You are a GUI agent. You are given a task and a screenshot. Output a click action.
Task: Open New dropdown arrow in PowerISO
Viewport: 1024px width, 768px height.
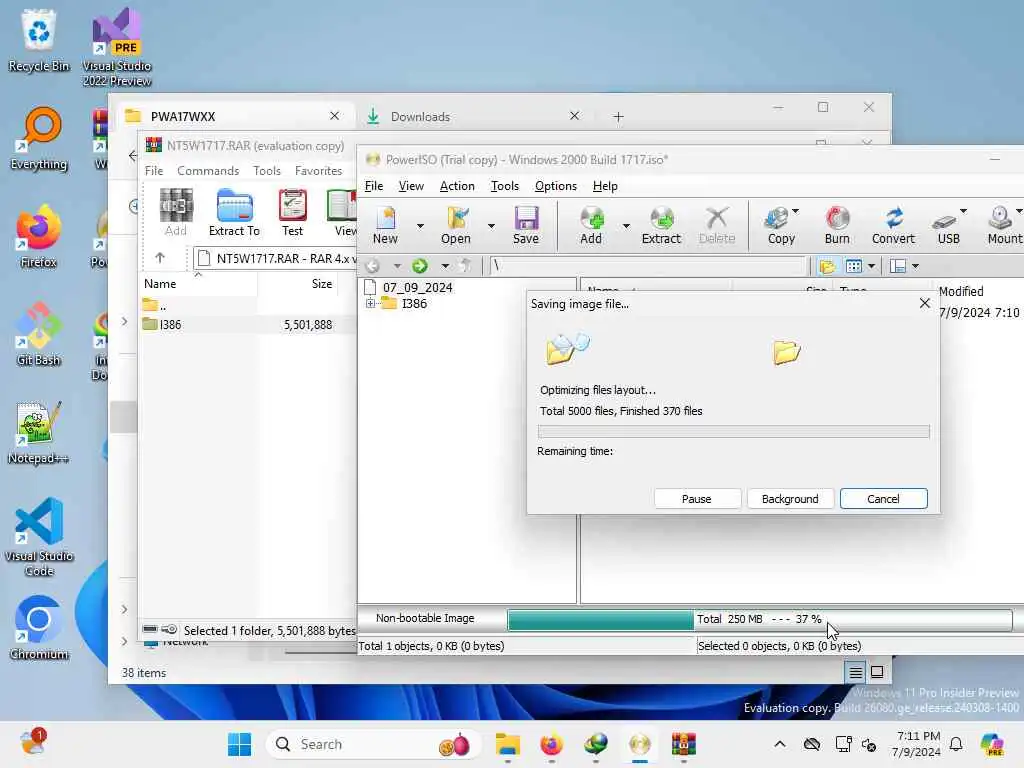click(421, 226)
